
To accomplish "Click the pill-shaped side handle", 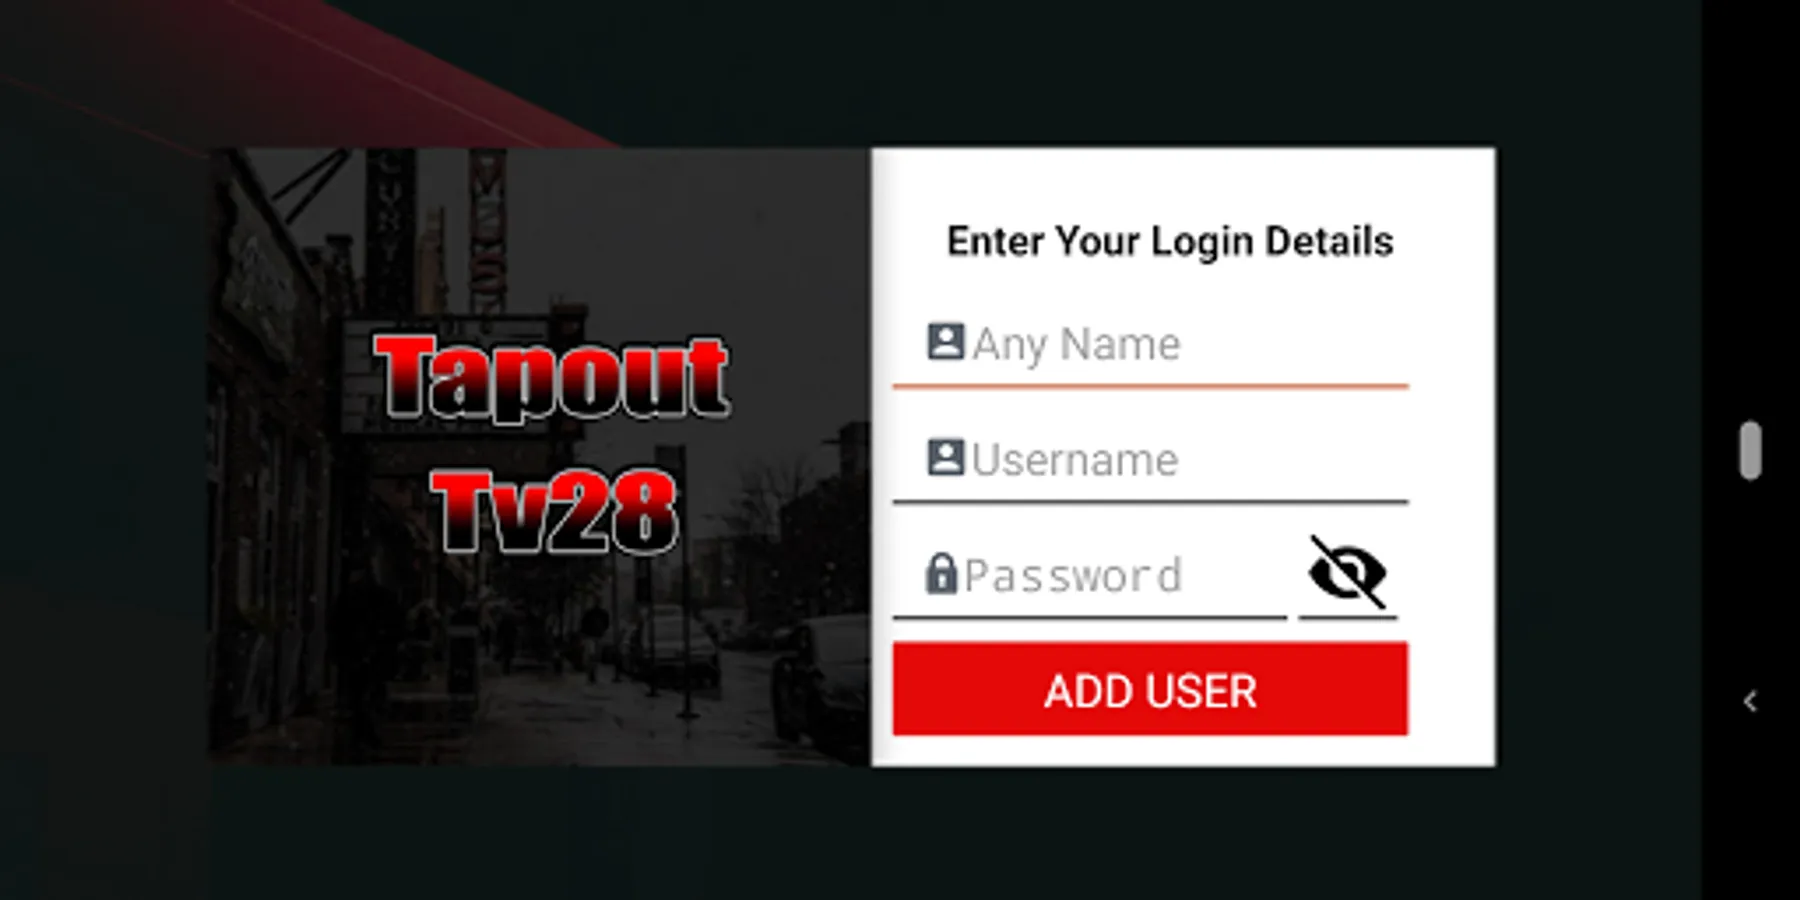I will tap(1750, 451).
